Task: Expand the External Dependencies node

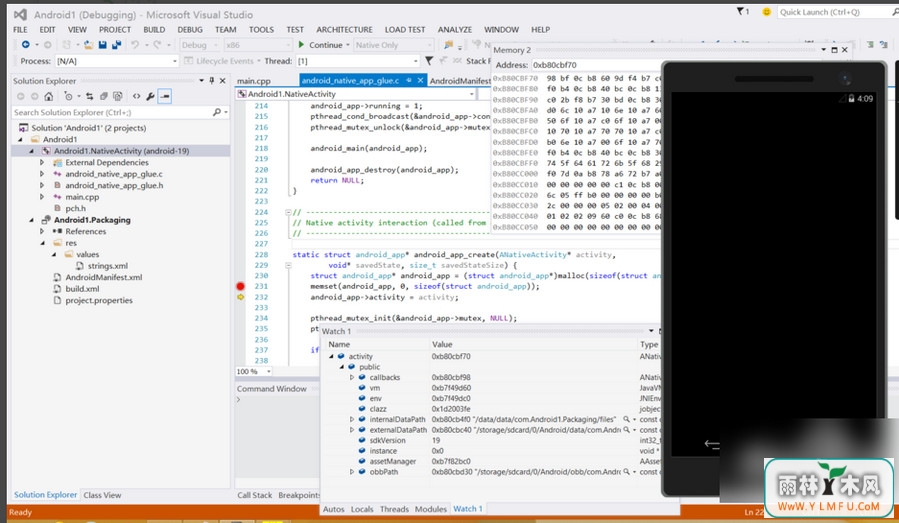Action: click(x=42, y=162)
